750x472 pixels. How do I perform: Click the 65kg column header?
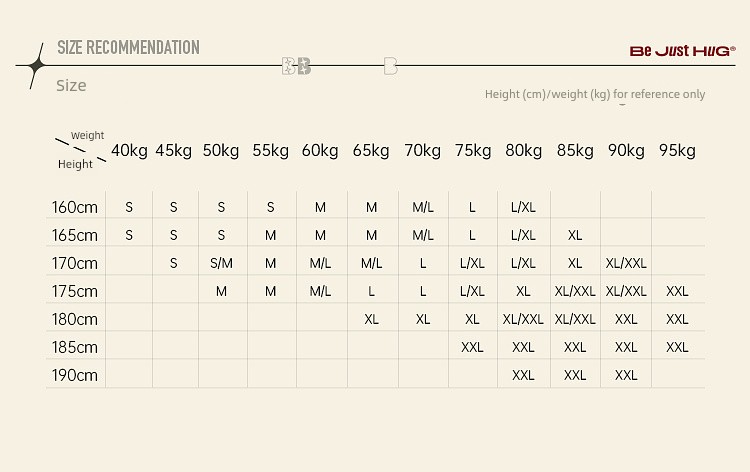click(371, 151)
